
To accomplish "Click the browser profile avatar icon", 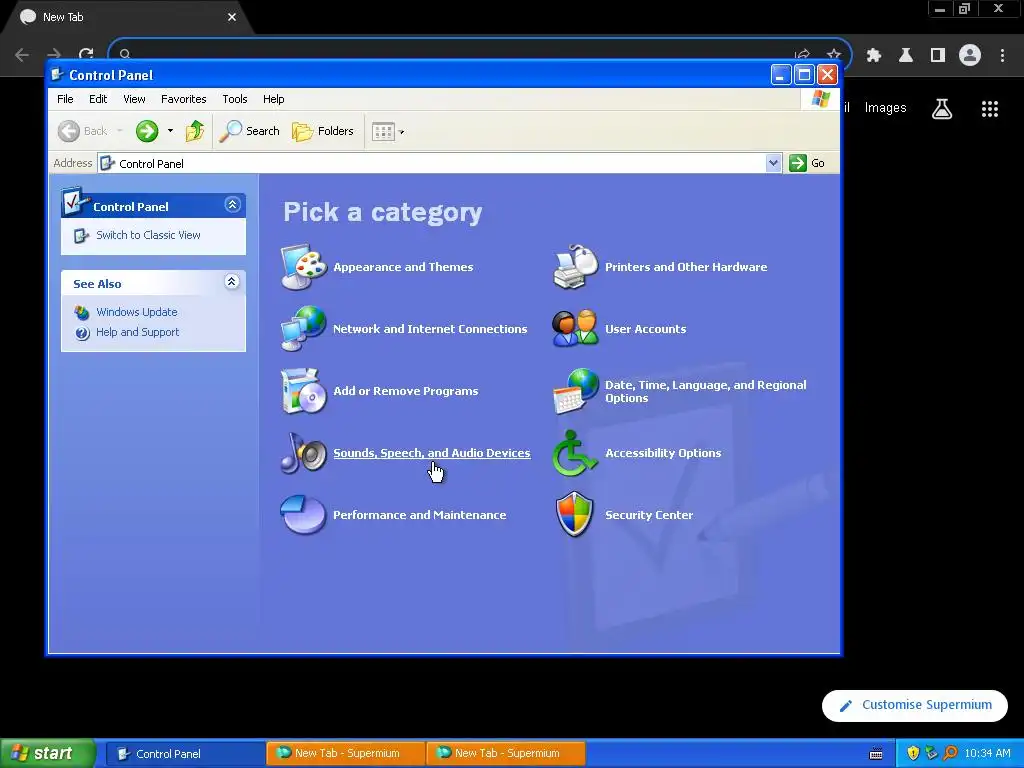I will pos(970,56).
